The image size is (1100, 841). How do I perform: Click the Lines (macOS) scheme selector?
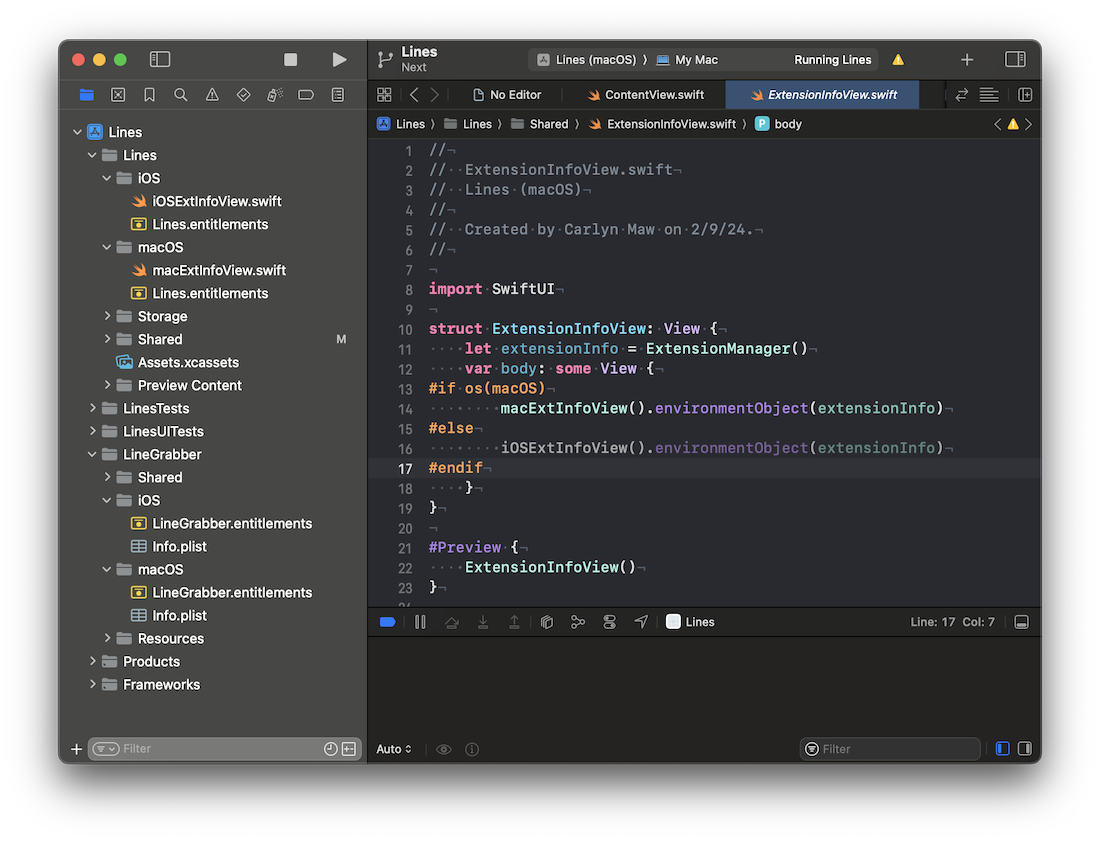[588, 60]
